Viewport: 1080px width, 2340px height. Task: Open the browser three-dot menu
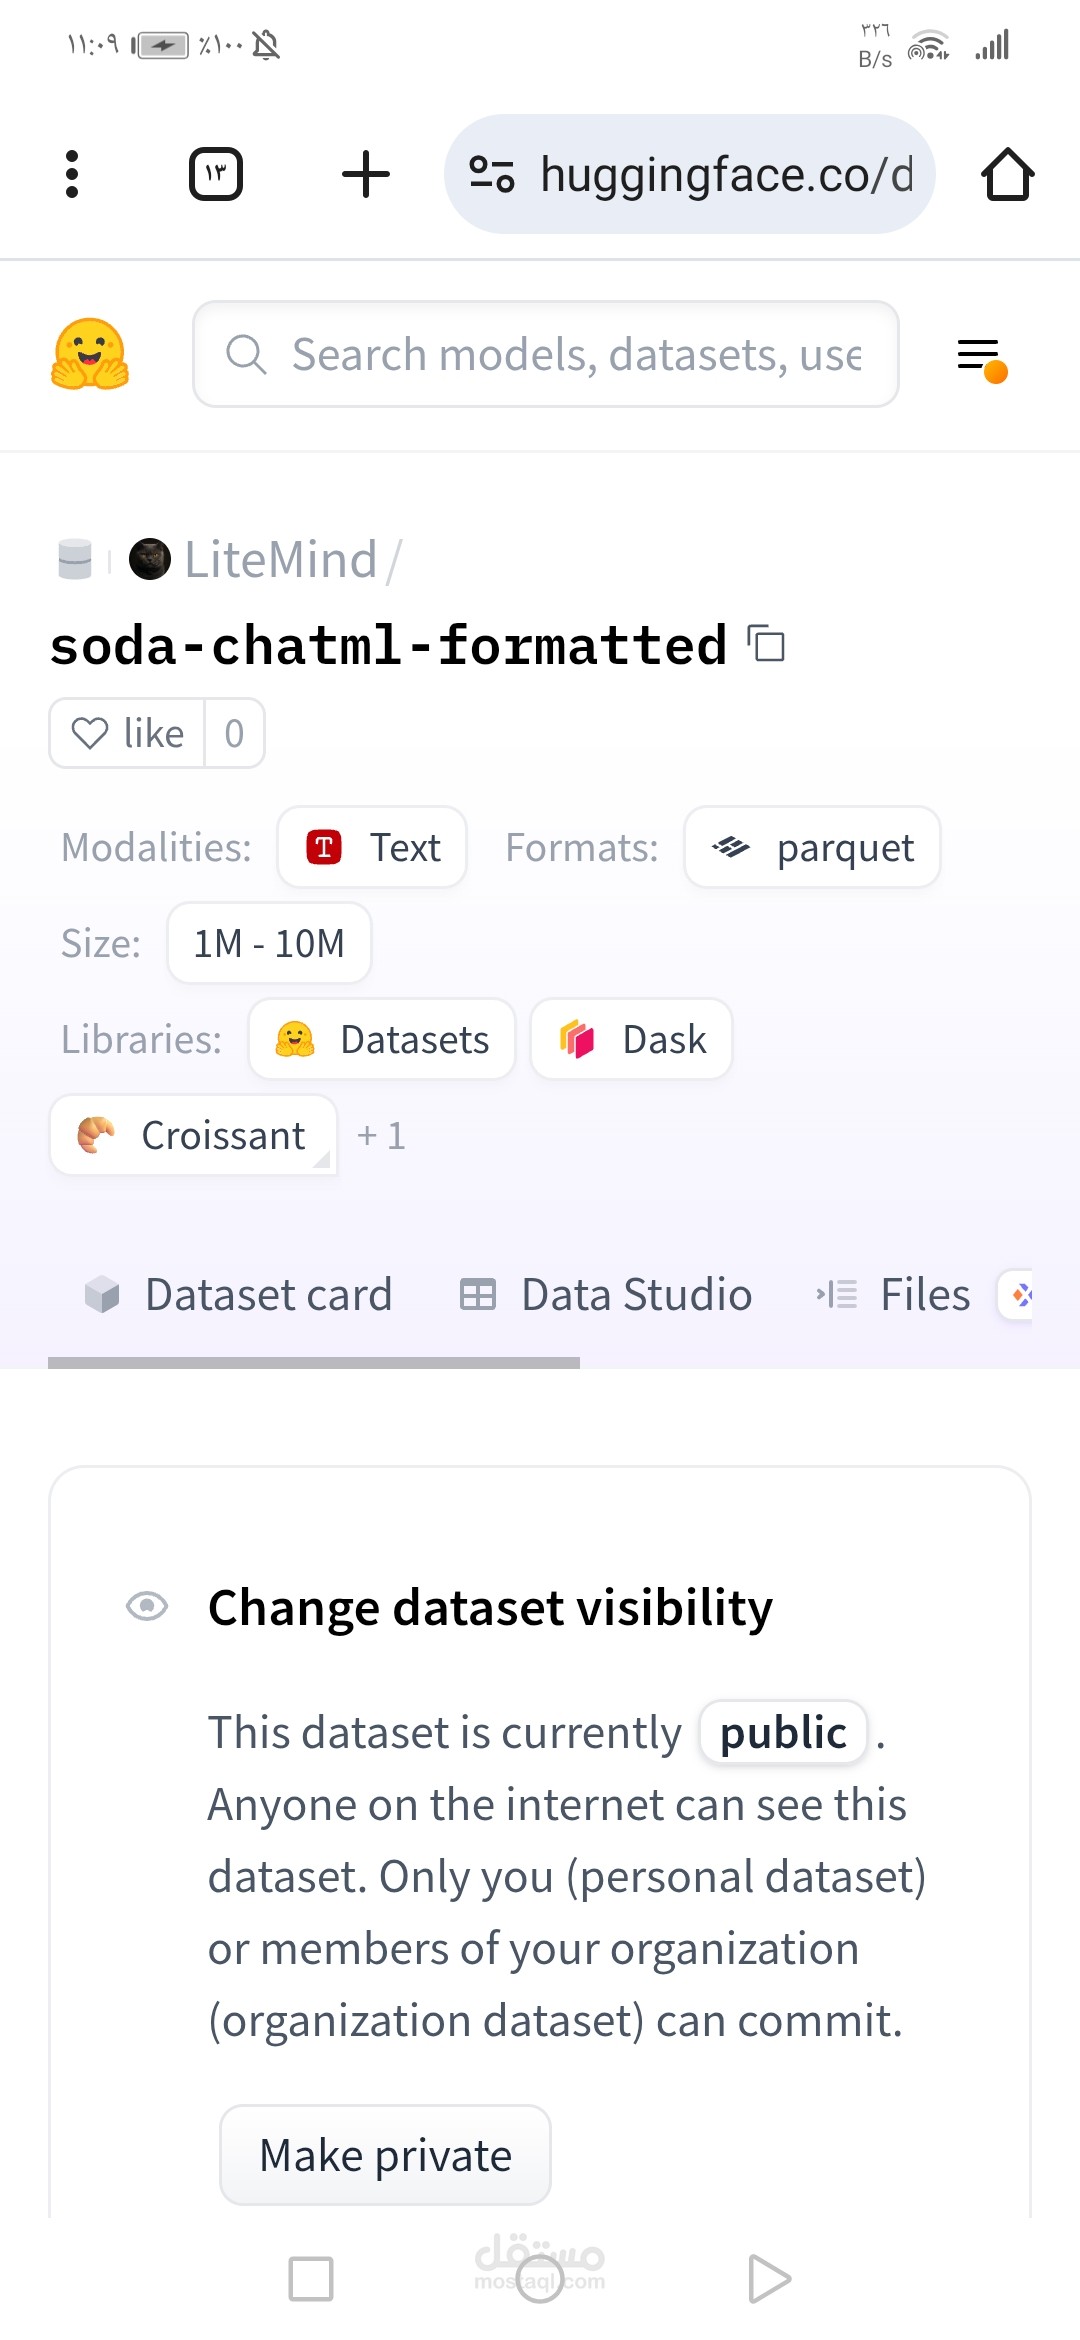pyautogui.click(x=72, y=174)
